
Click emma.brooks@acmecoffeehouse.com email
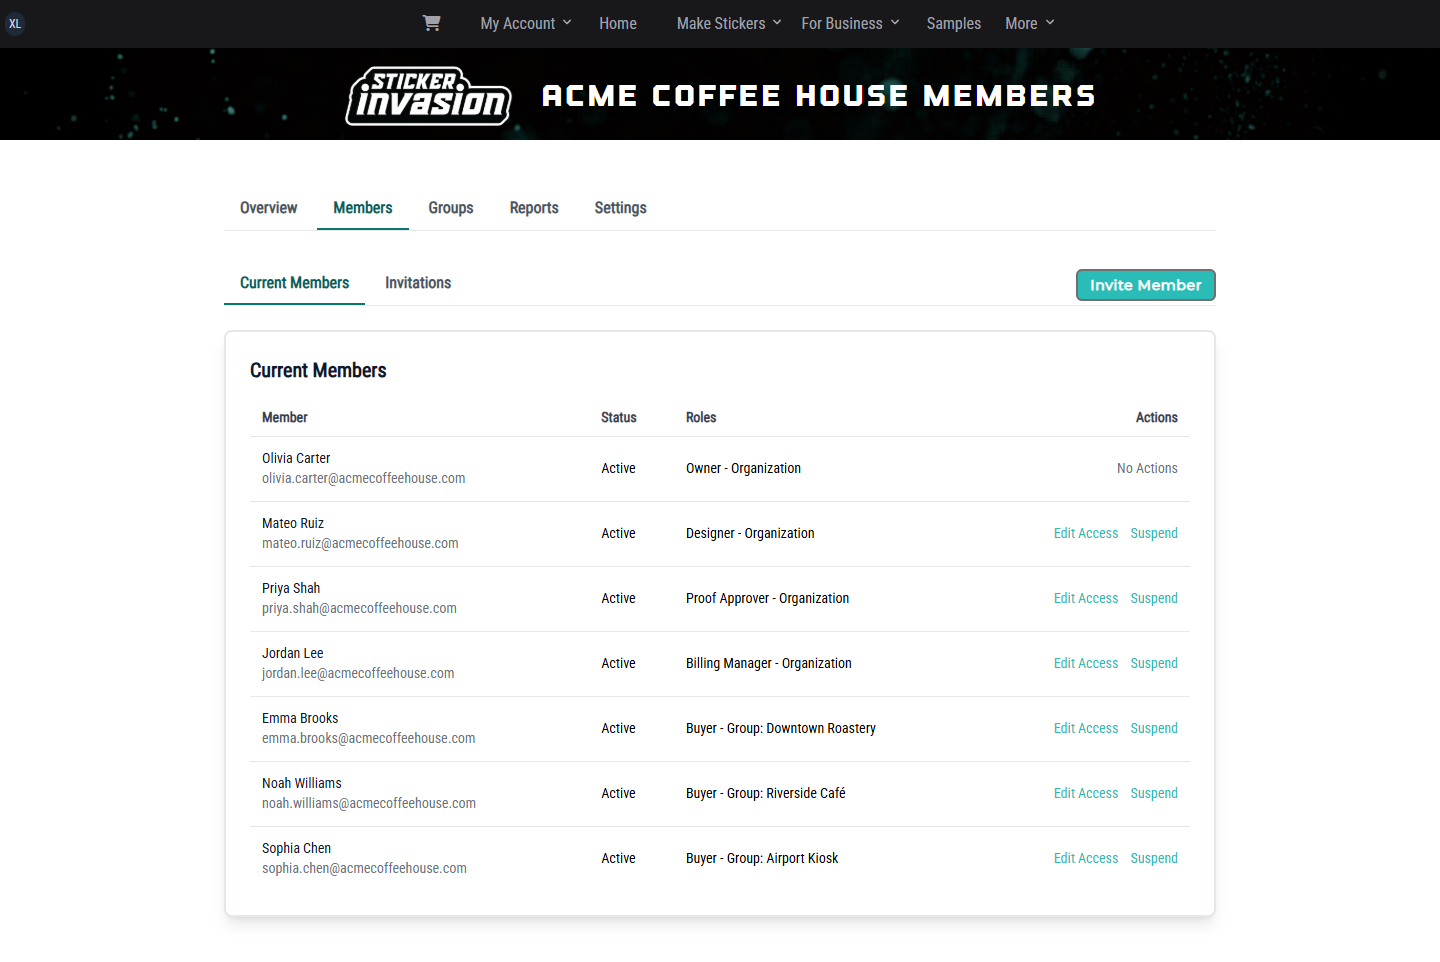pos(369,738)
